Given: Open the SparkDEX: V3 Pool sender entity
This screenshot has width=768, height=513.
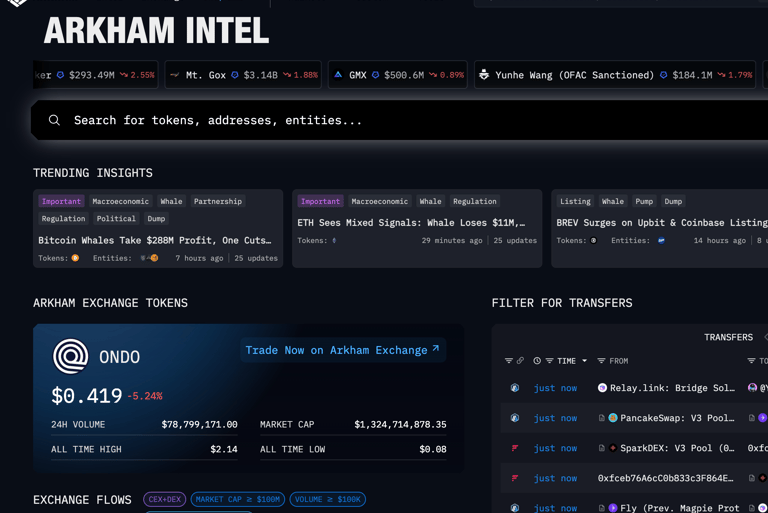Looking at the screenshot, I should tap(677, 448).
